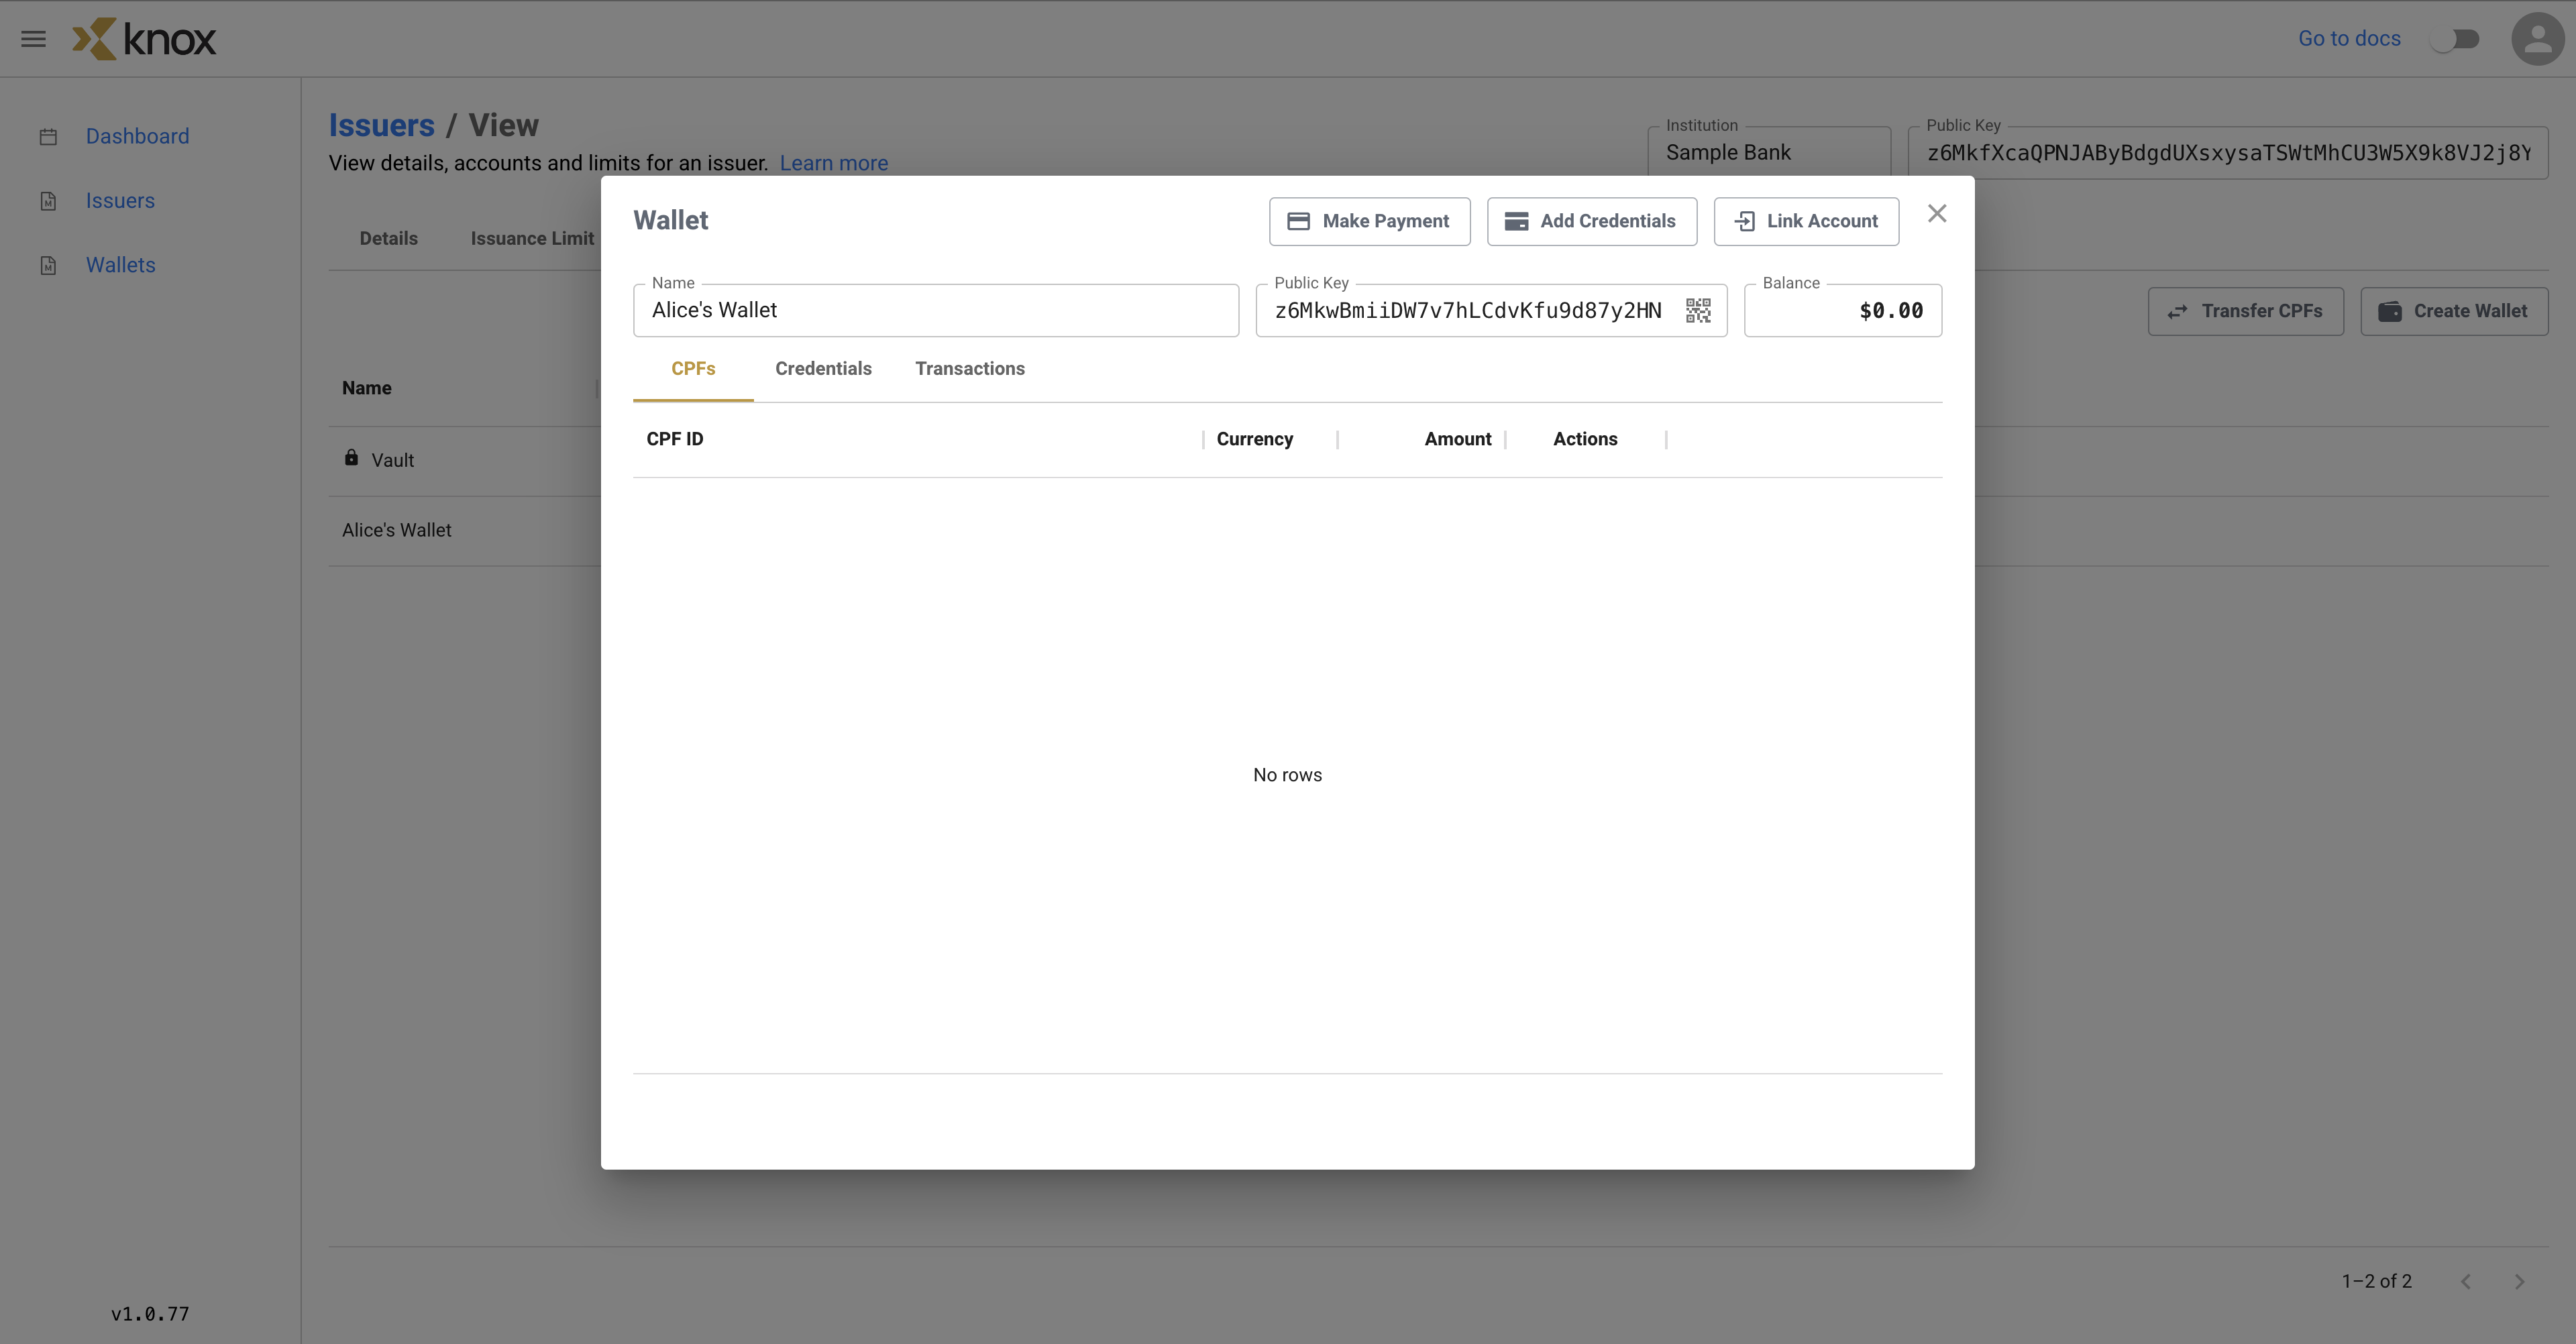The width and height of the screenshot is (2576, 1344).
Task: Click the wallet icon on Create Wallet
Action: point(2390,311)
